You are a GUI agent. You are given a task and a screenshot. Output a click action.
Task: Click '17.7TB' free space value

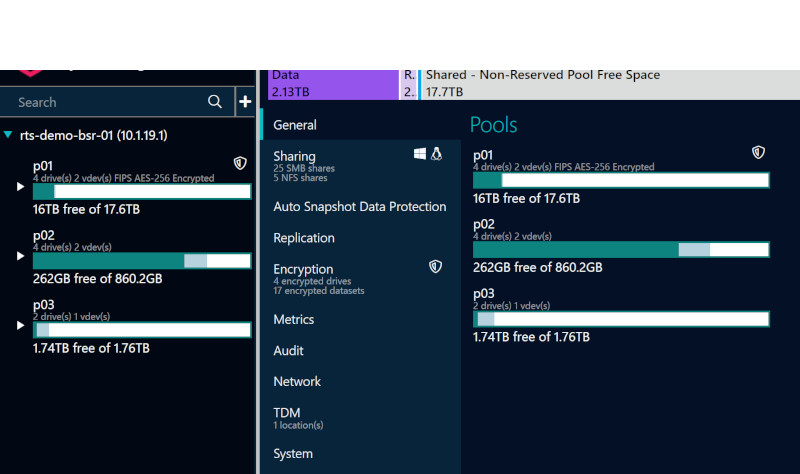tap(444, 92)
